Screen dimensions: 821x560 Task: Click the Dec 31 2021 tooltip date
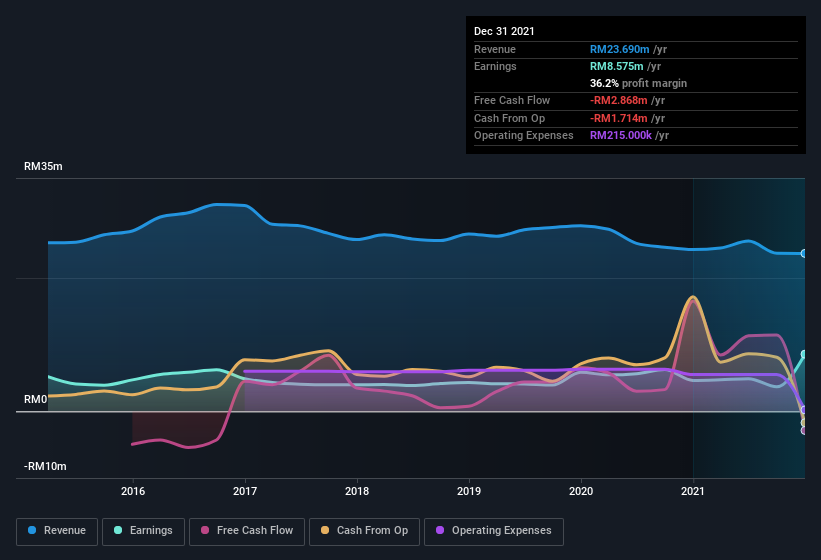(504, 31)
